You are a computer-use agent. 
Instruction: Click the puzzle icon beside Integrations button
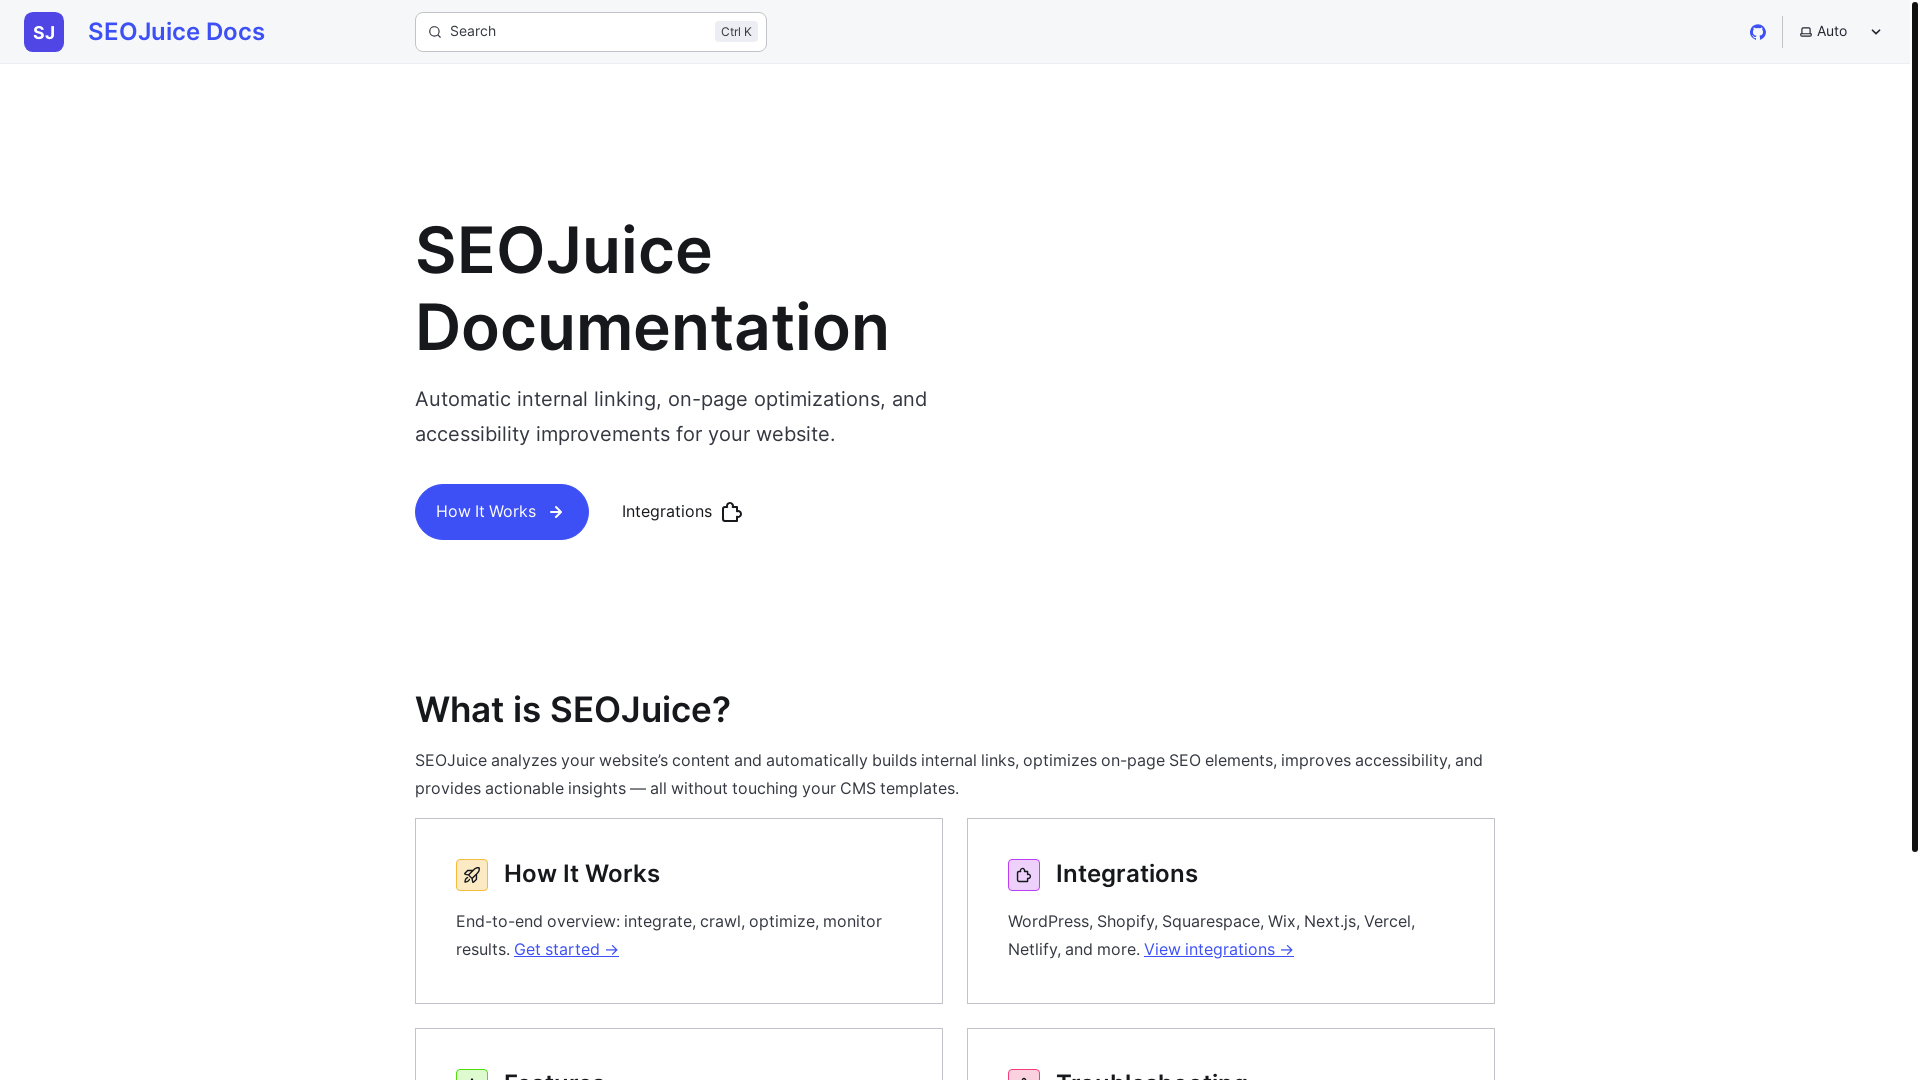click(x=732, y=512)
